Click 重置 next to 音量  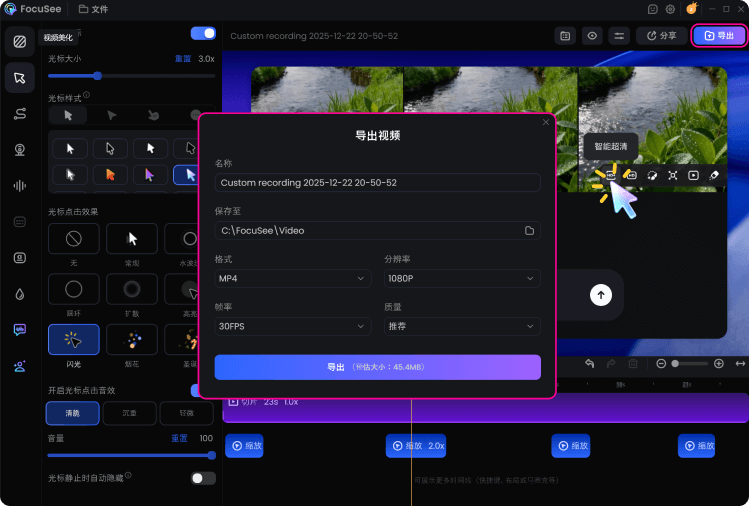(180, 438)
